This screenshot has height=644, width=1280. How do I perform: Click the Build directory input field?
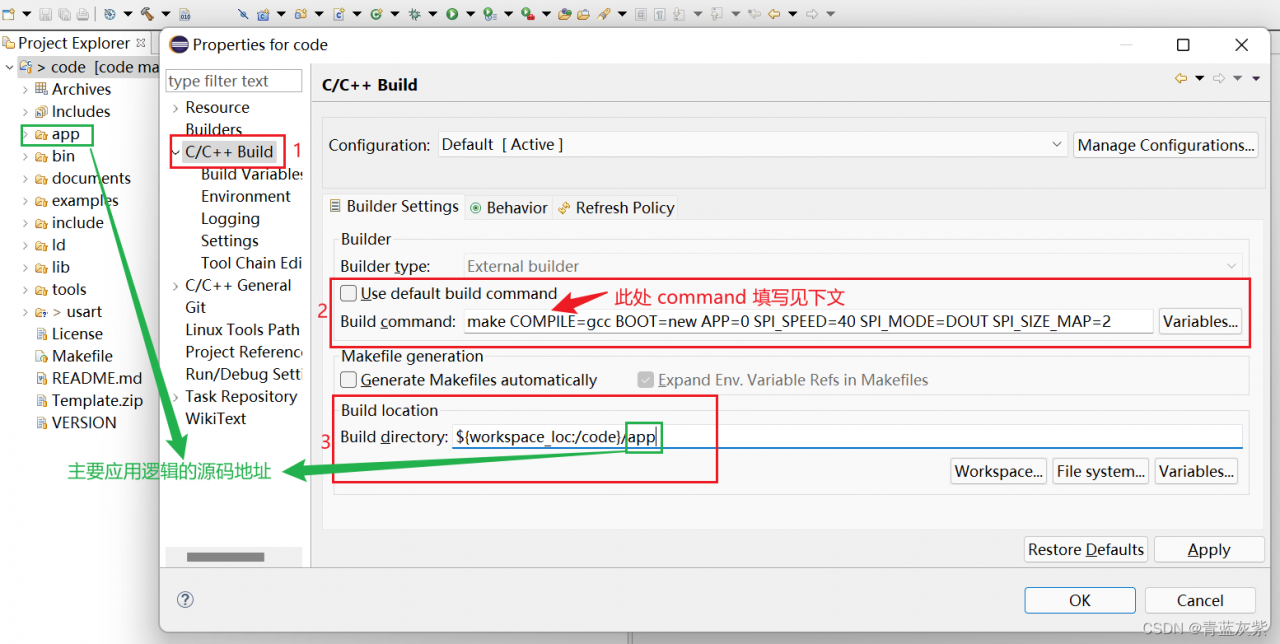pos(847,436)
